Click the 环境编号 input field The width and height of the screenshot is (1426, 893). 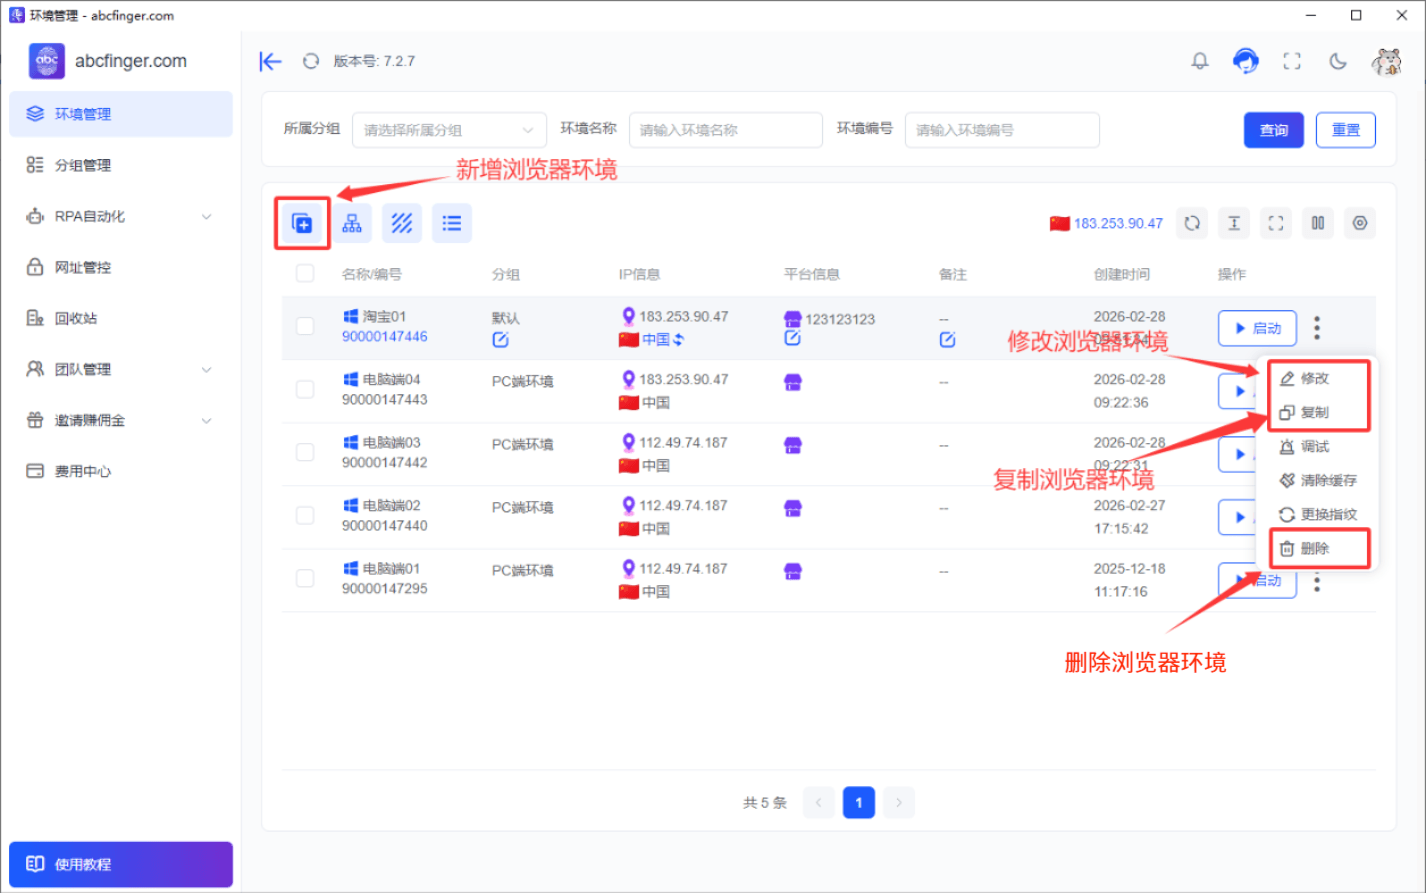[1002, 130]
